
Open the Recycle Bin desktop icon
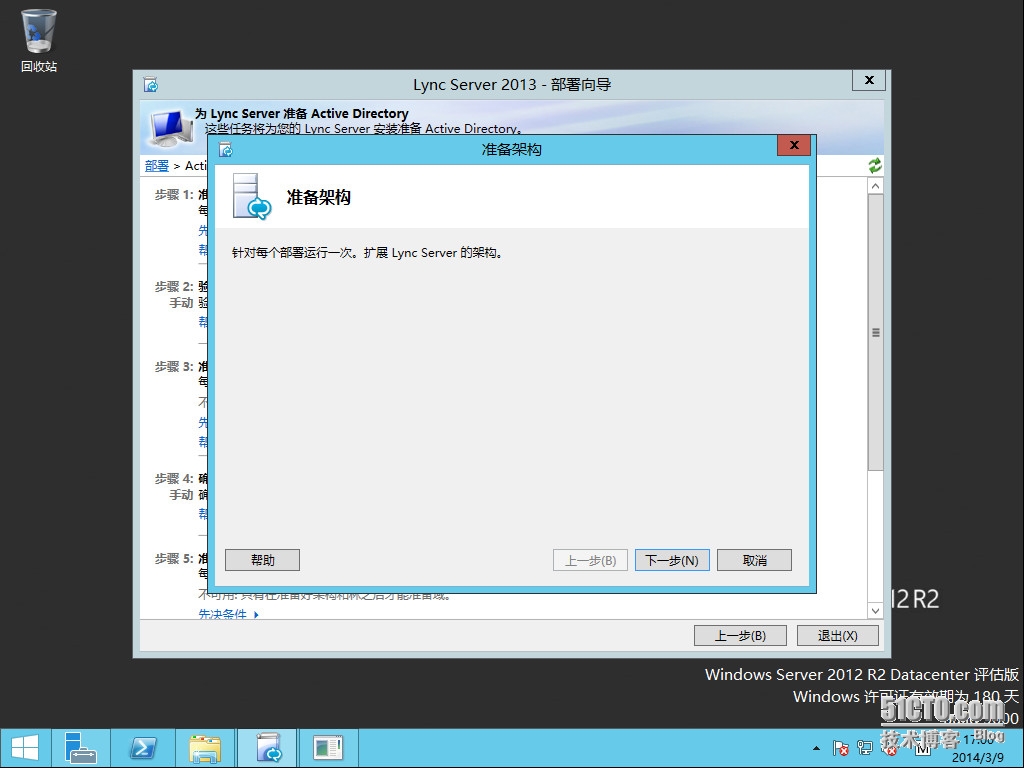click(39, 40)
